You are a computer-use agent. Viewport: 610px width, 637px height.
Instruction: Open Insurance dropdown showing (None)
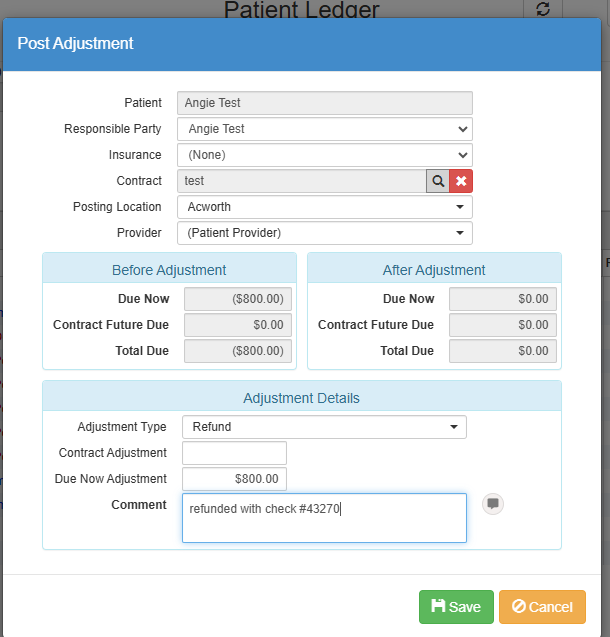tap(325, 155)
